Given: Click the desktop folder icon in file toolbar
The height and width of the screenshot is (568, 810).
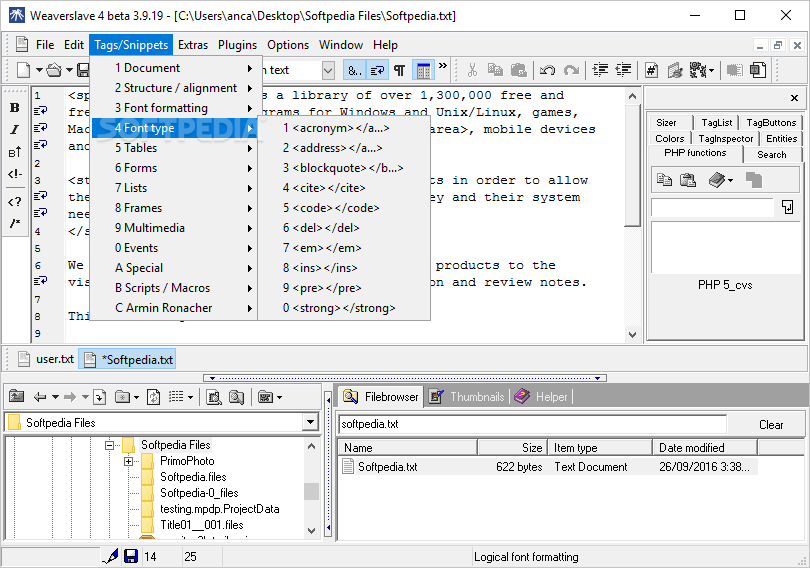Looking at the screenshot, I should [x=17, y=397].
